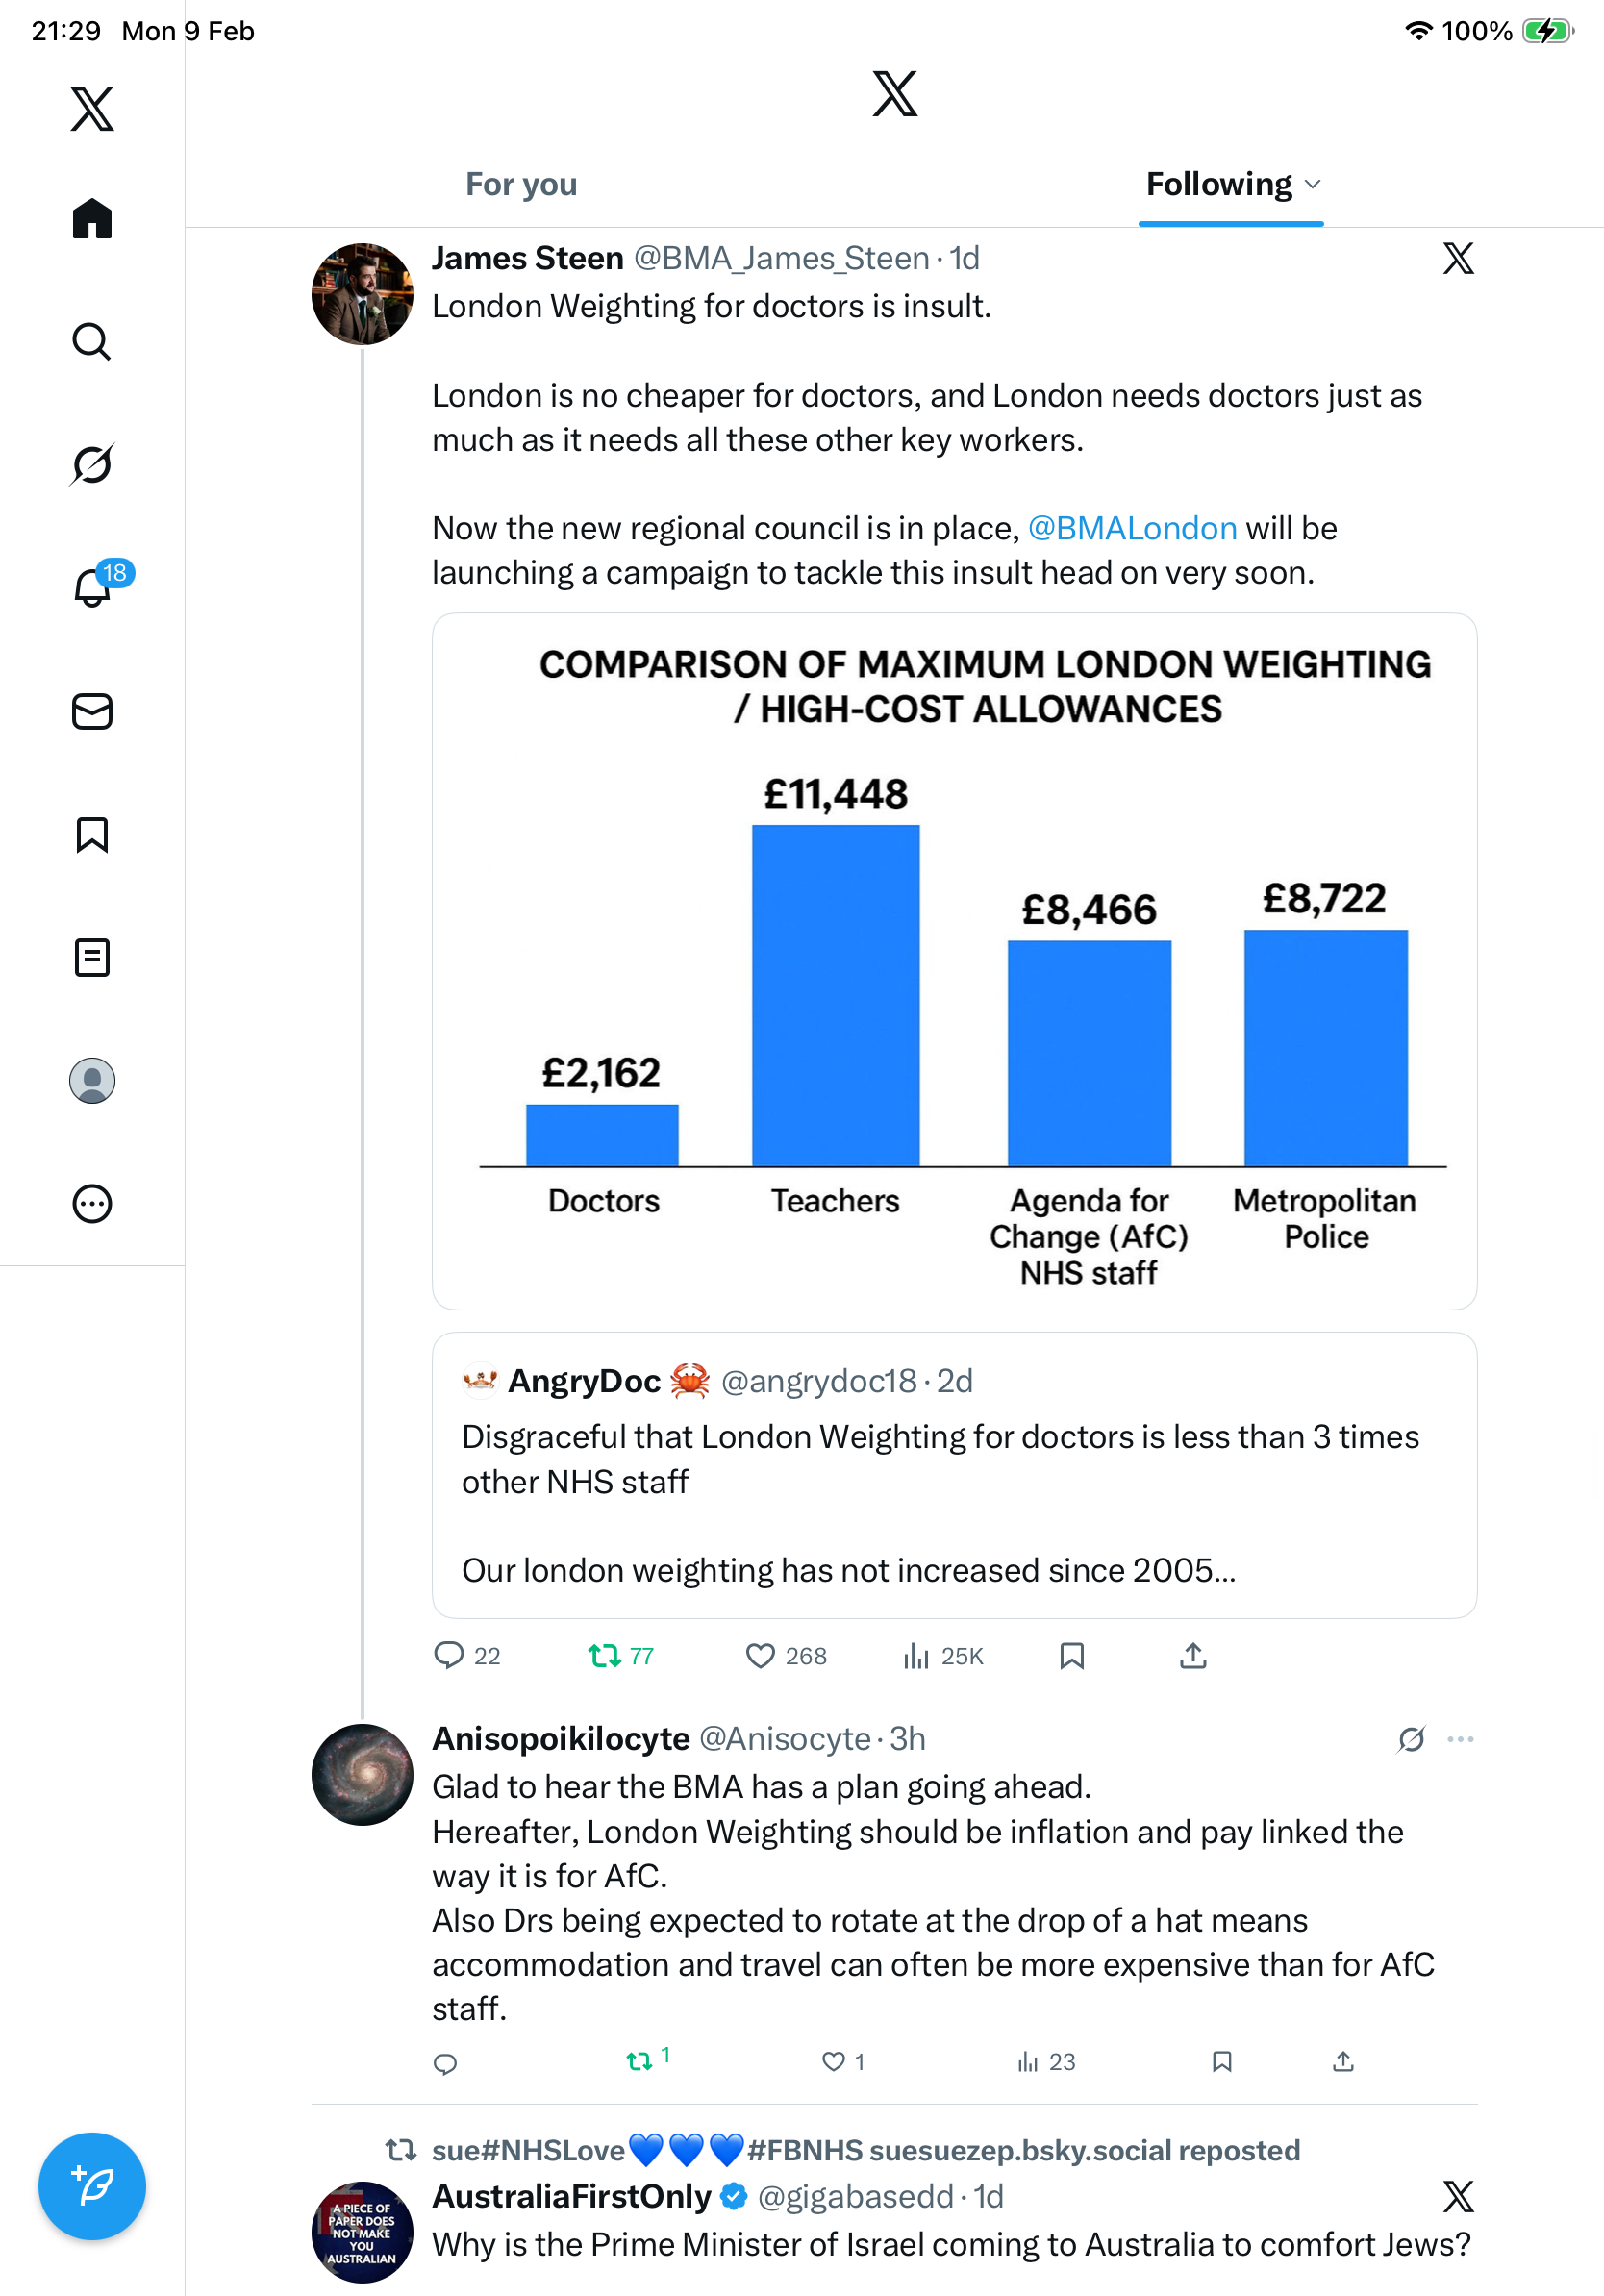The width and height of the screenshot is (1604, 2296).
Task: Open the More options circle icon
Action: point(92,1203)
